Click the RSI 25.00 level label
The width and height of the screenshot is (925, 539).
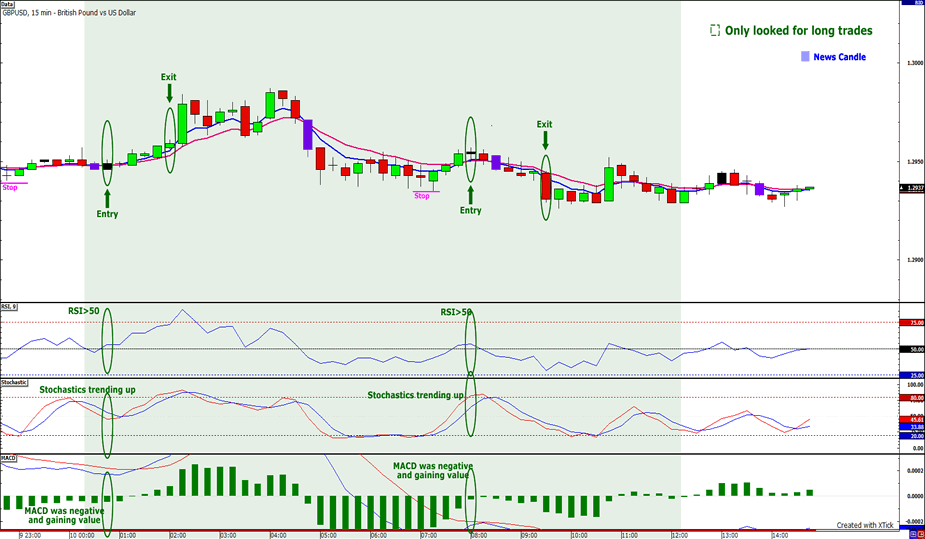click(x=912, y=375)
